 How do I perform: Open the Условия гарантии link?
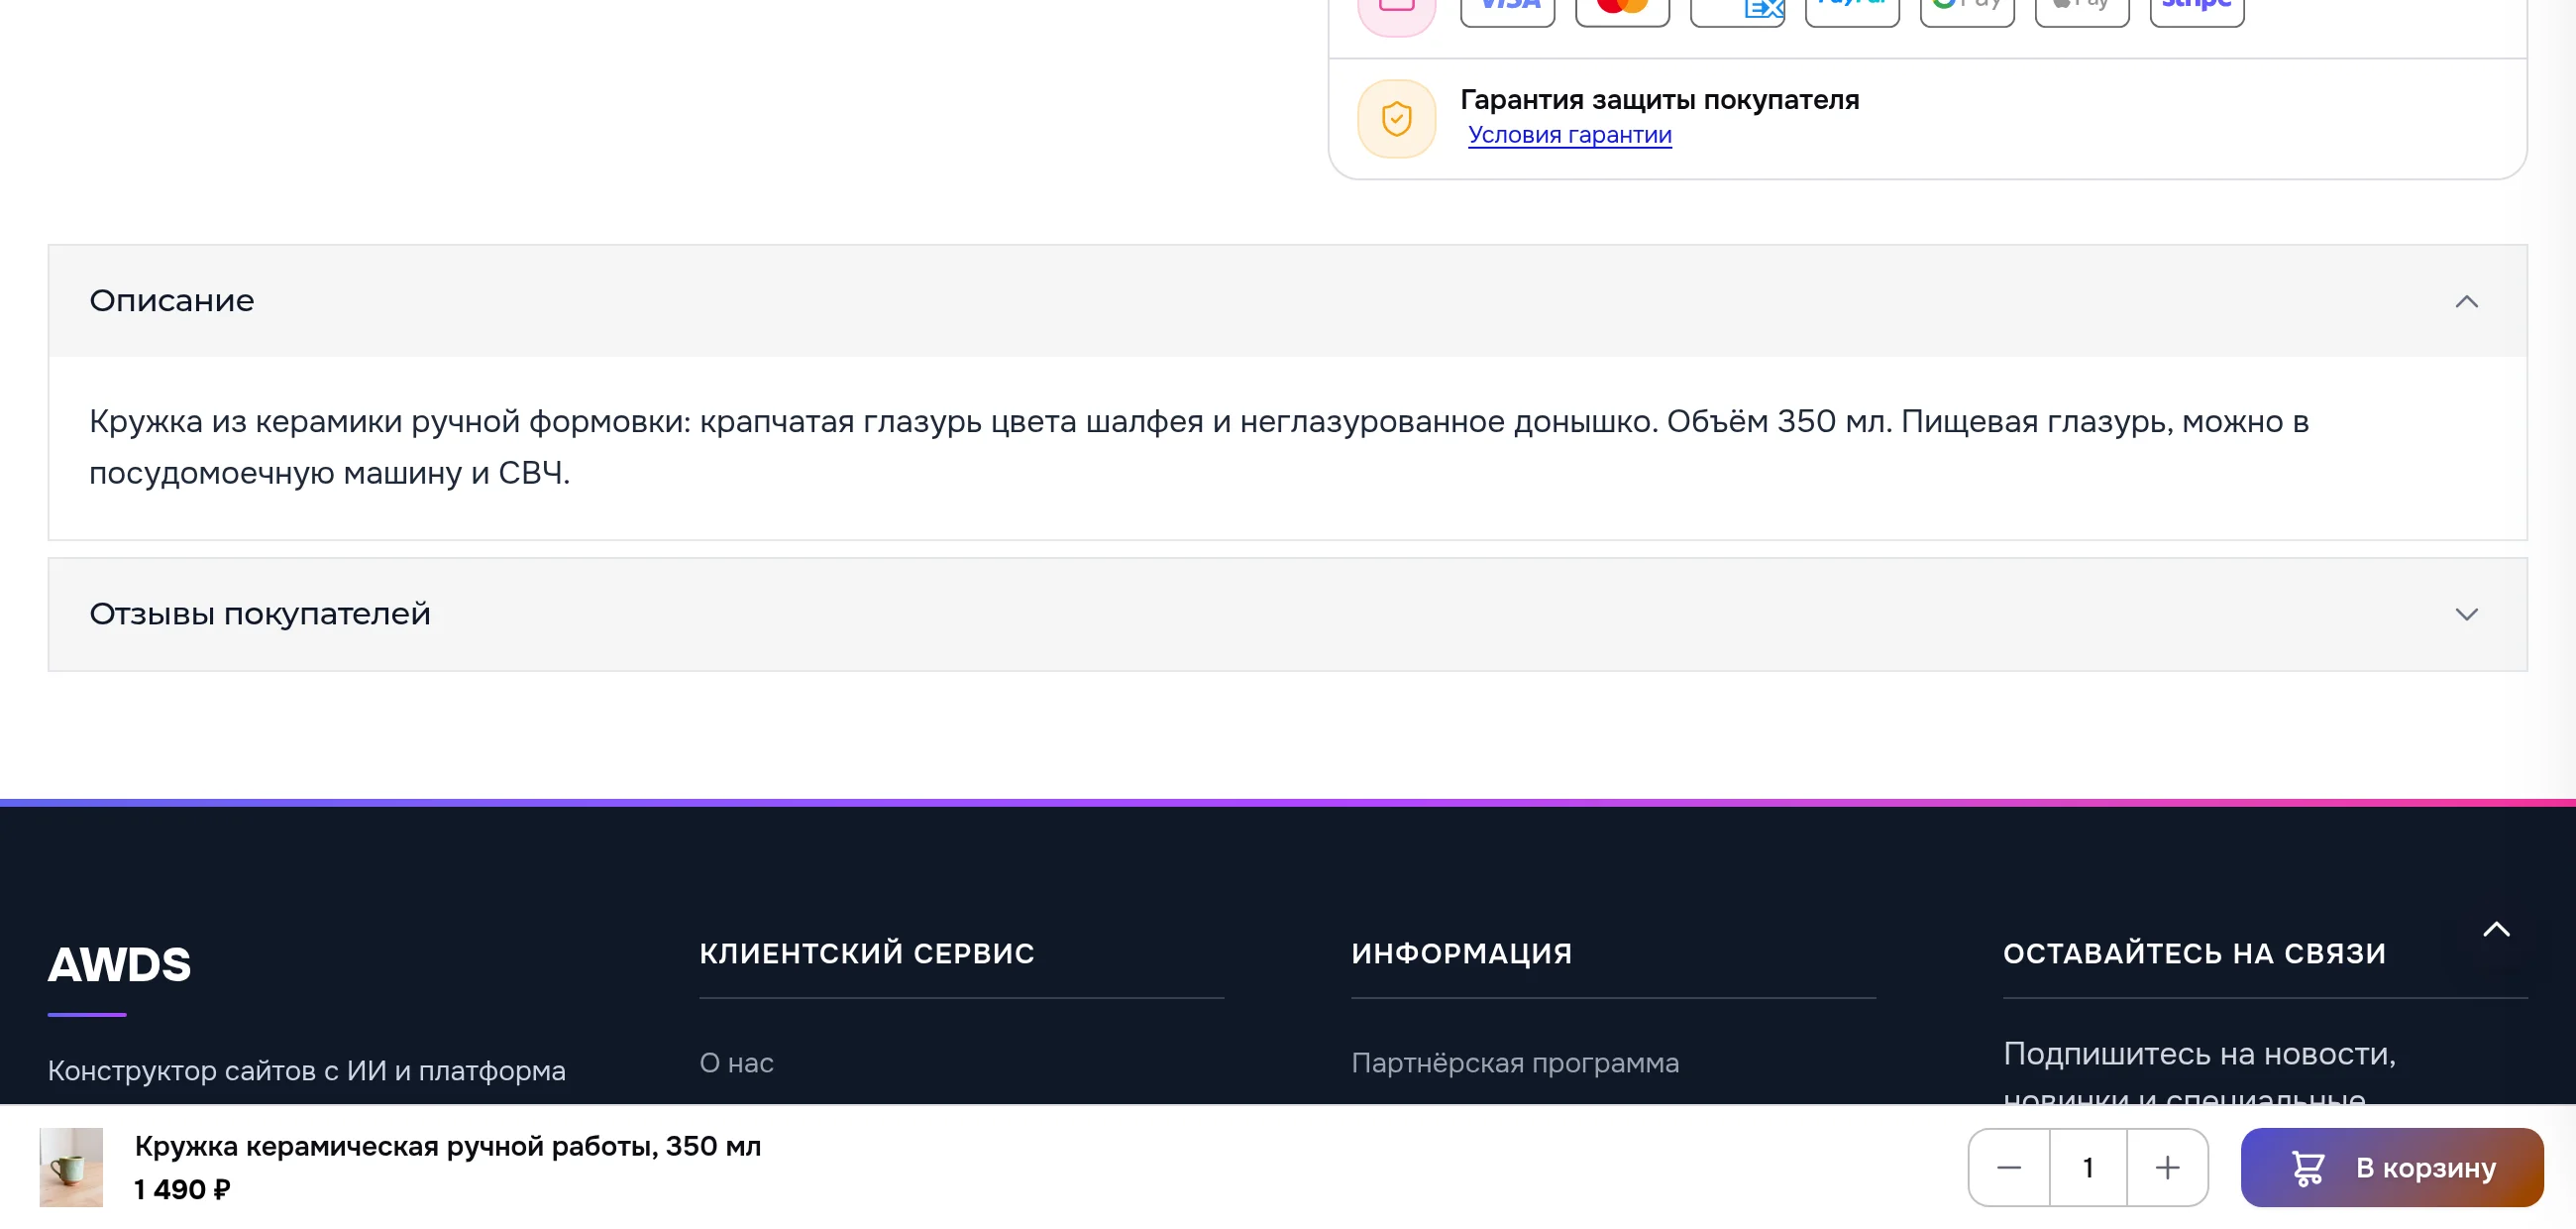(x=1569, y=135)
